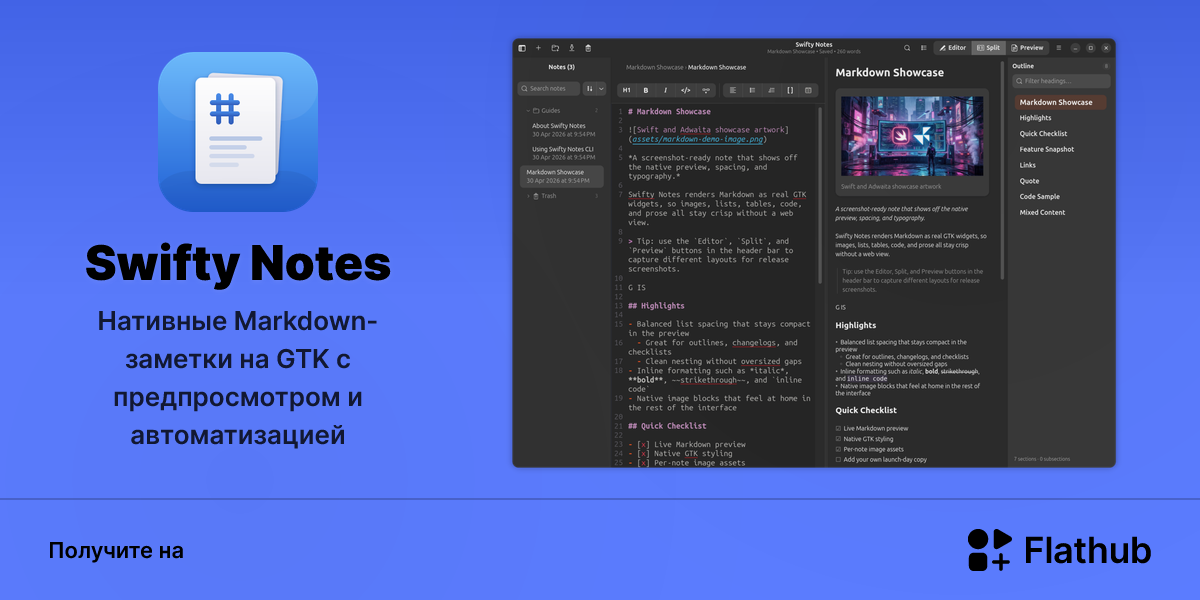Click the '## Highlights' line in editor

click(657, 306)
